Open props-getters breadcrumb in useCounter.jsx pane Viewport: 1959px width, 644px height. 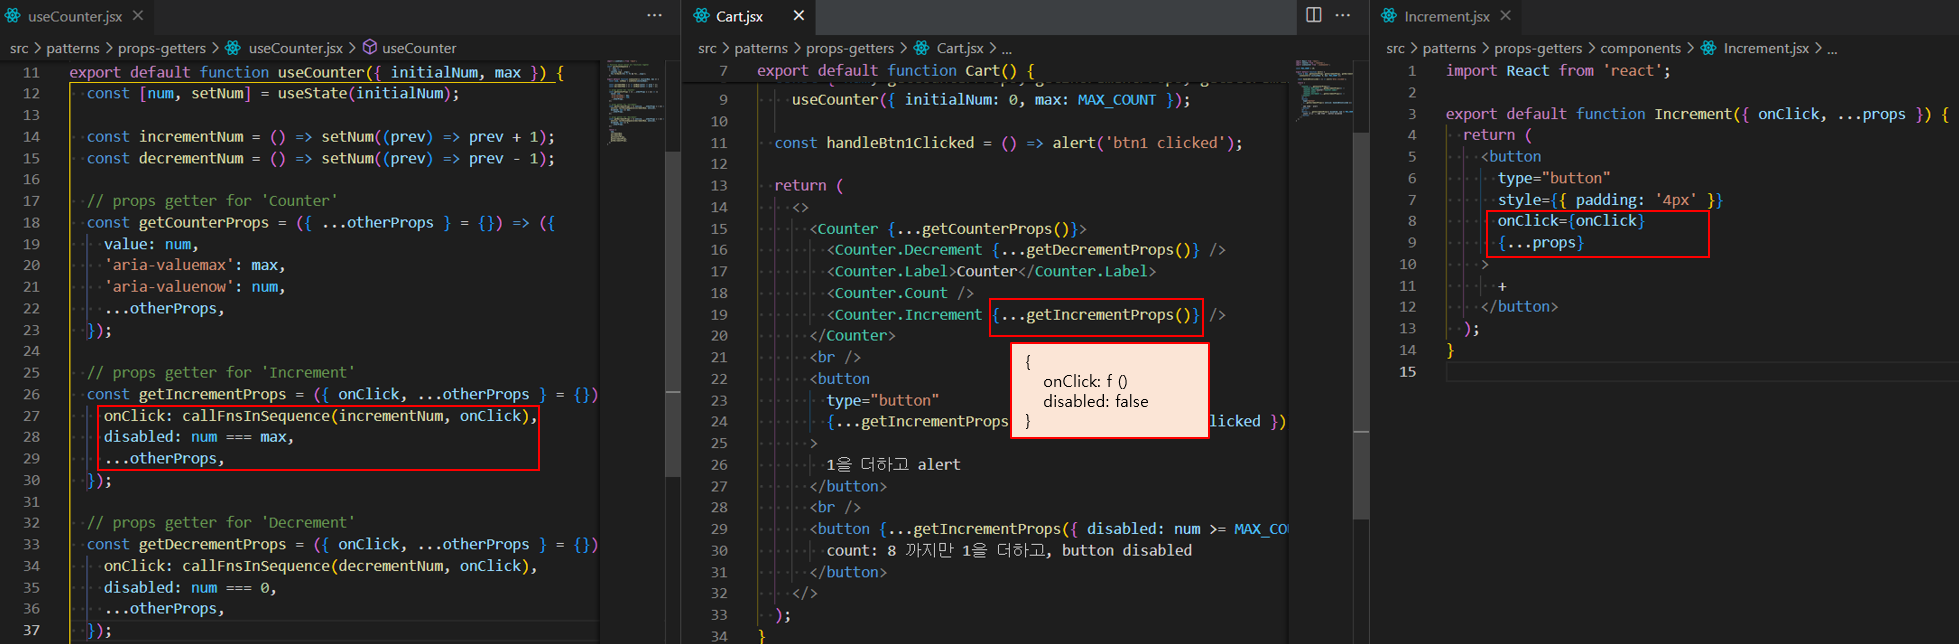pyautogui.click(x=162, y=48)
